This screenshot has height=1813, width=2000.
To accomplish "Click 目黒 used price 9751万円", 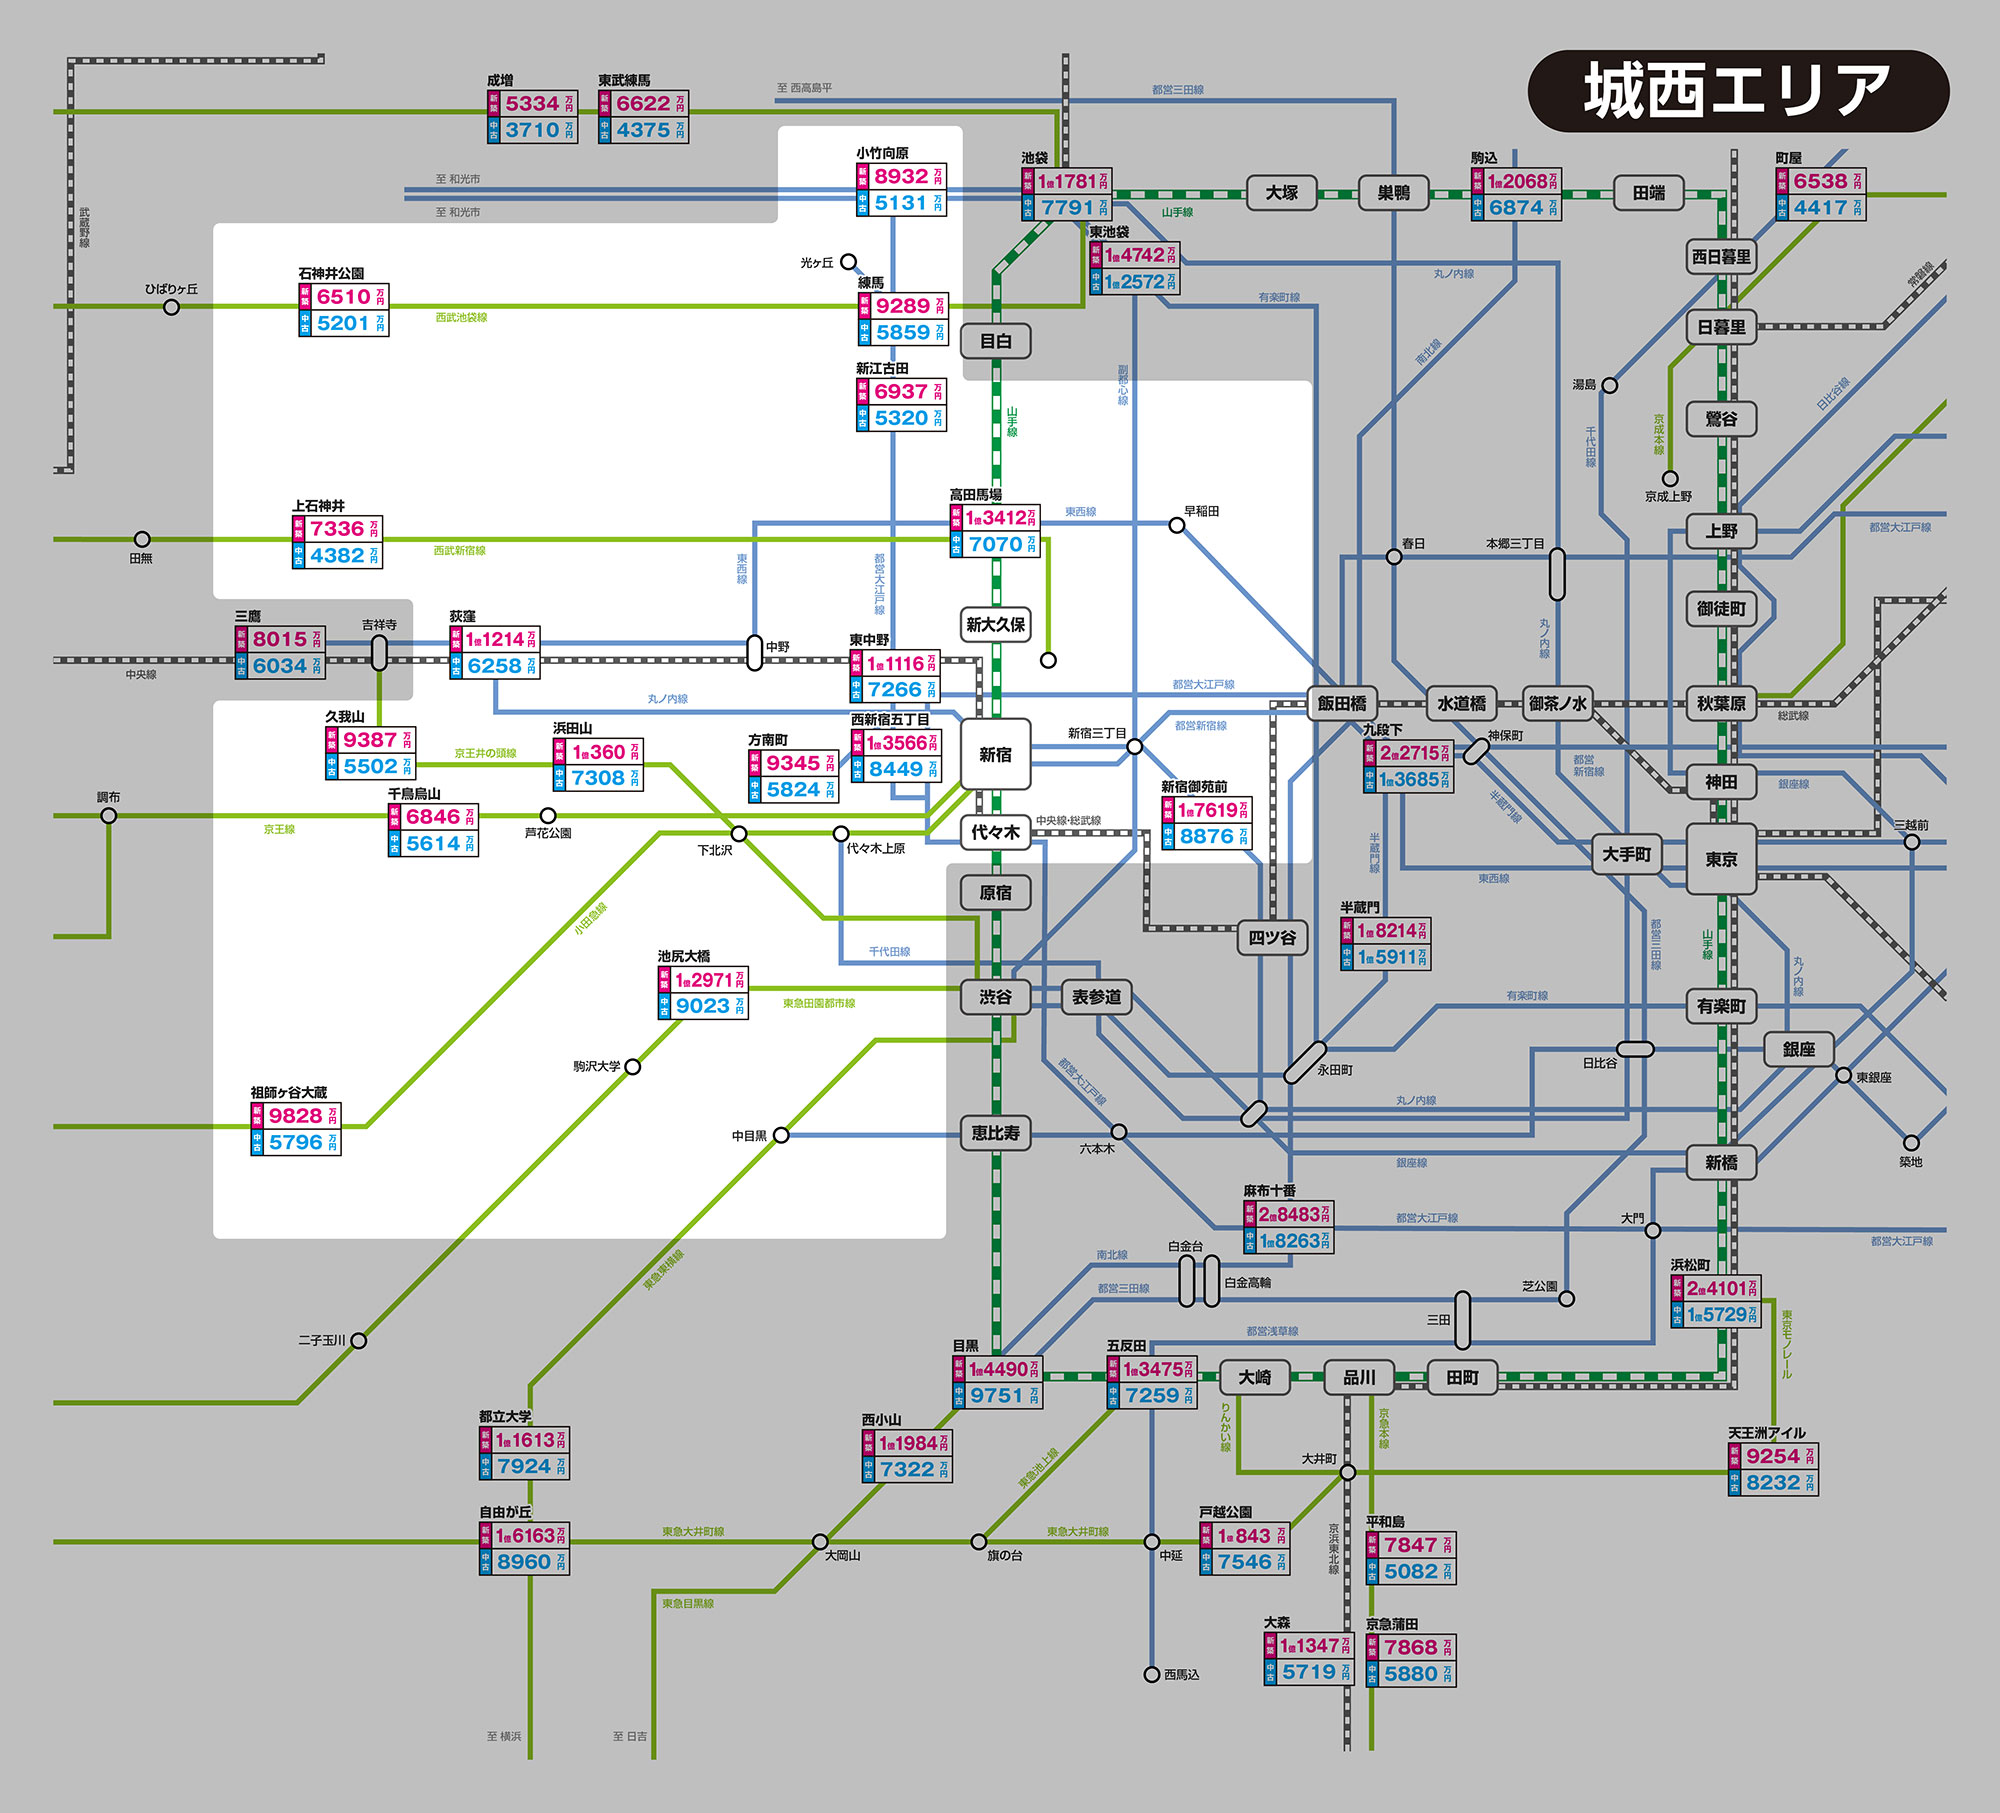I will coord(998,1395).
